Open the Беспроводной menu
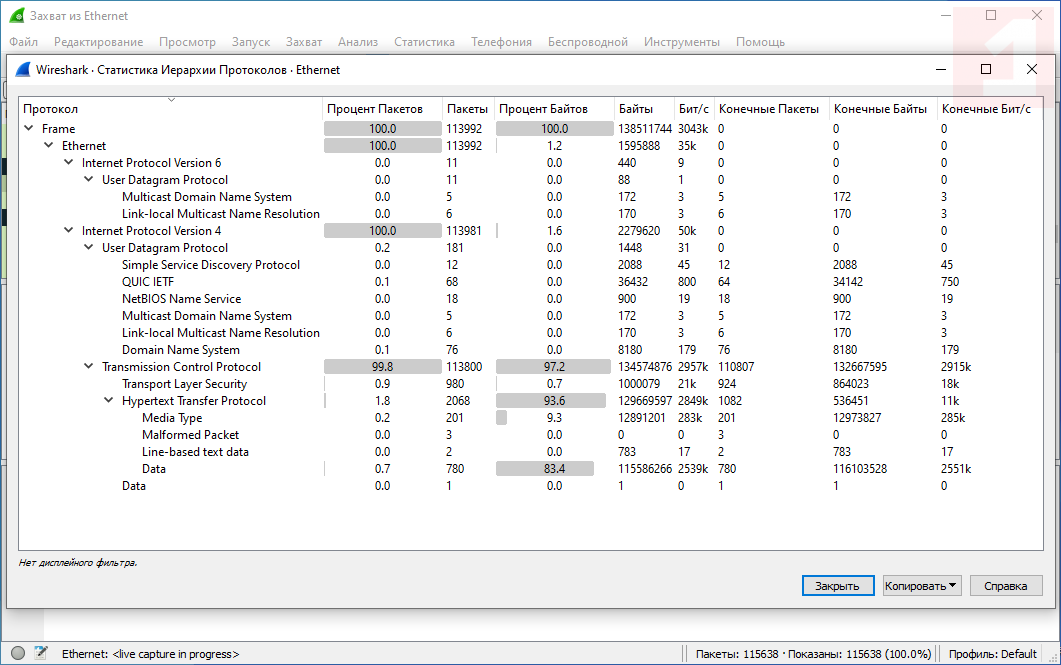1061x665 pixels. pyautogui.click(x=588, y=42)
